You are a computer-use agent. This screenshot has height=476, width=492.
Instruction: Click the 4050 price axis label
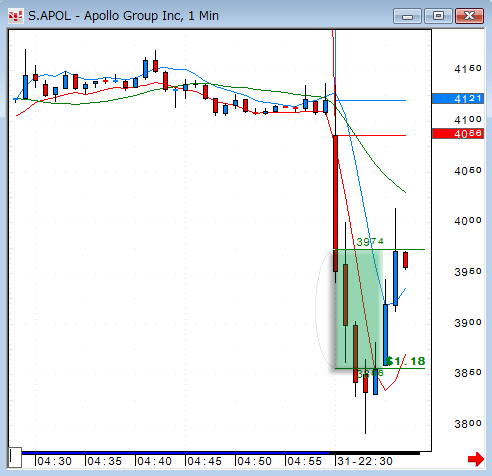[x=468, y=171]
